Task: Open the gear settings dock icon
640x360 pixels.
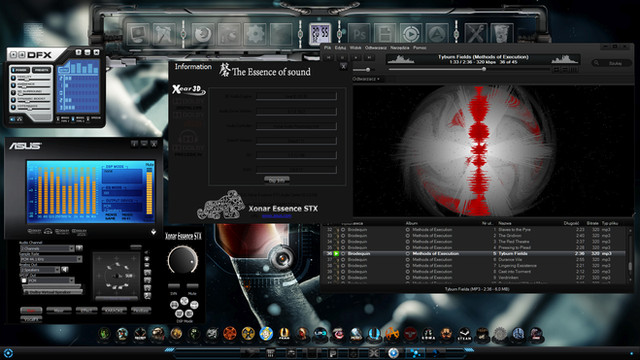Action: pos(255,34)
